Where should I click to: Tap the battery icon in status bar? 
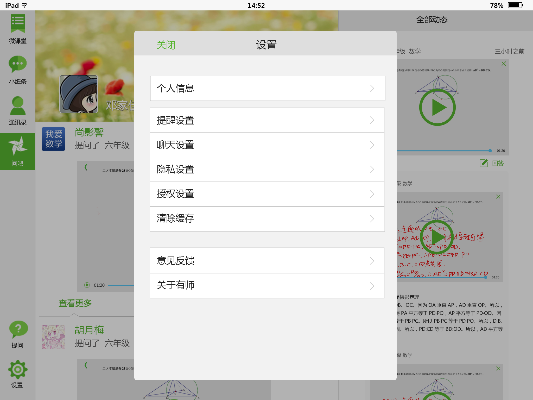[515, 5]
